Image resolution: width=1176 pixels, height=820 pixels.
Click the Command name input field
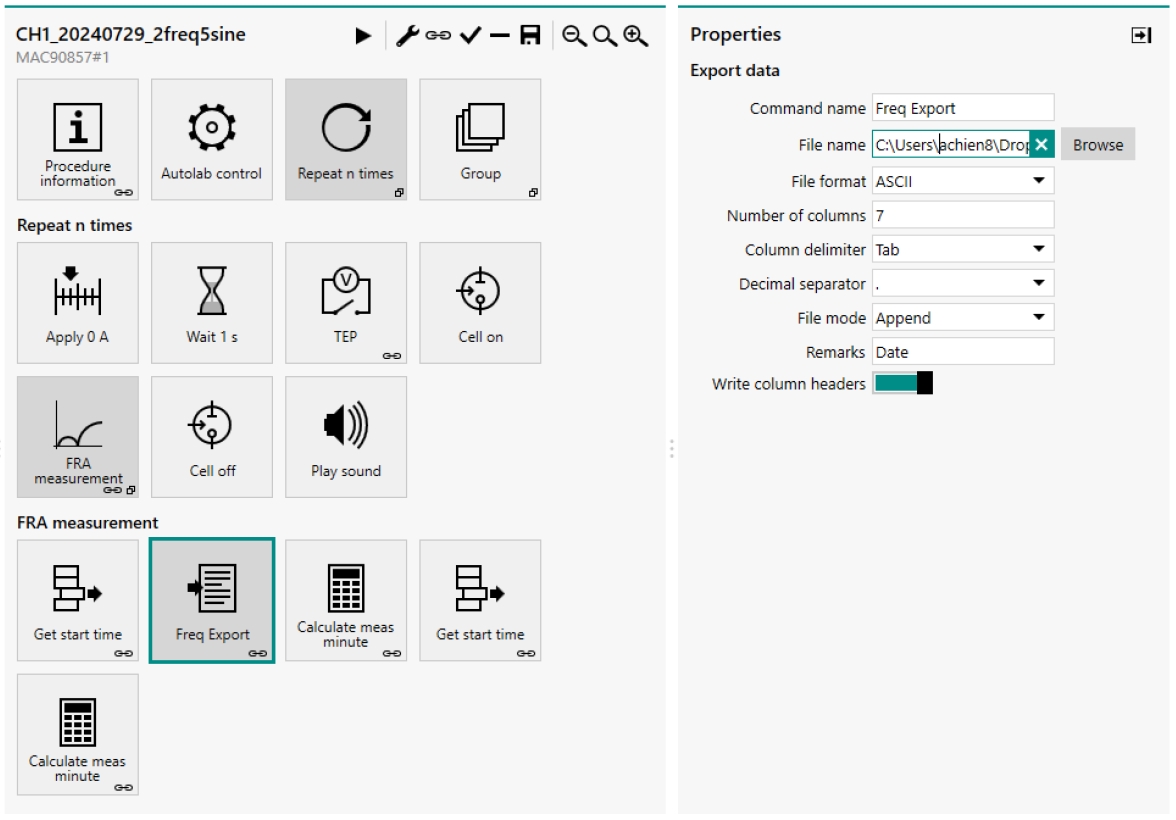963,108
